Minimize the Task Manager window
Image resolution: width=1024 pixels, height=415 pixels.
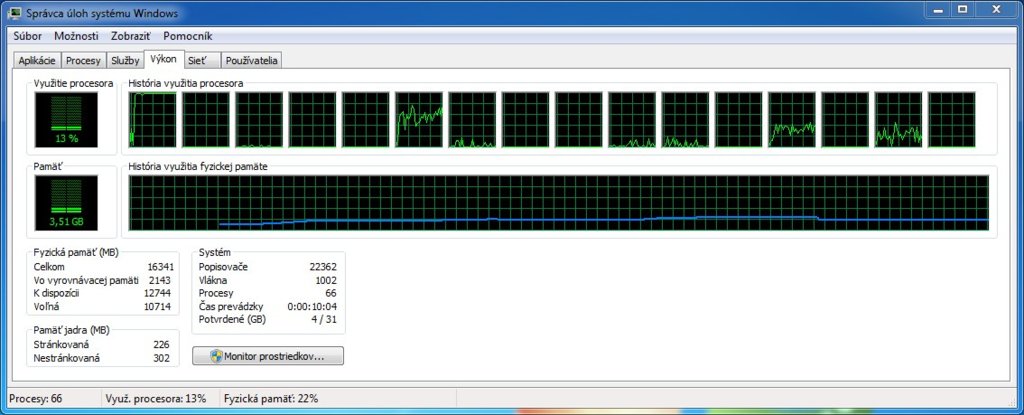click(936, 9)
